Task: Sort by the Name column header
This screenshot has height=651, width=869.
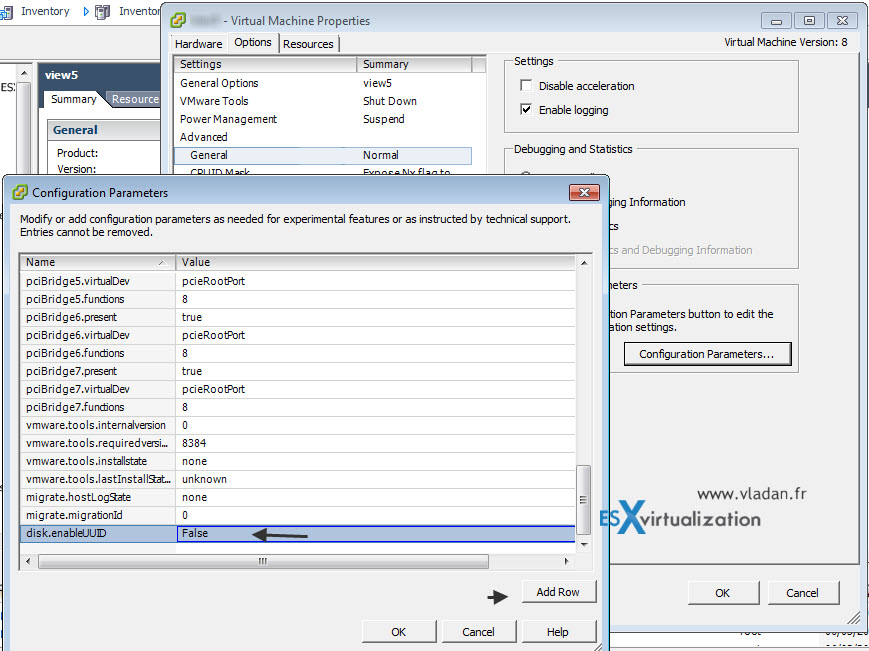Action: pos(98,262)
